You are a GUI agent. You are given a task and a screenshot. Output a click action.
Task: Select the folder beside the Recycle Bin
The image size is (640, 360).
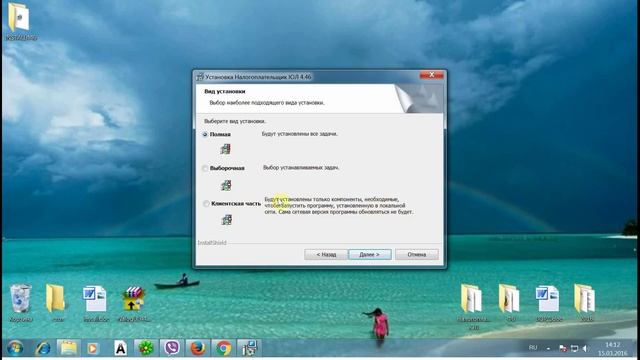(57, 303)
